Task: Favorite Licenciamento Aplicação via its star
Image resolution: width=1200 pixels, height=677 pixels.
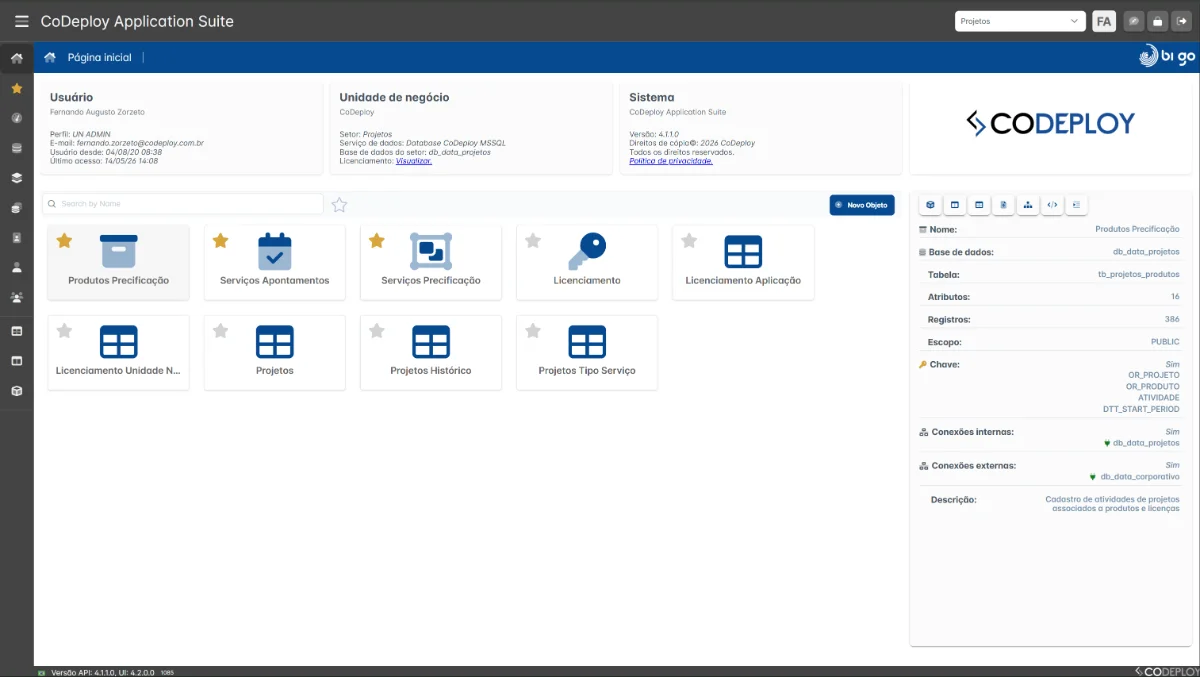Action: [689, 240]
